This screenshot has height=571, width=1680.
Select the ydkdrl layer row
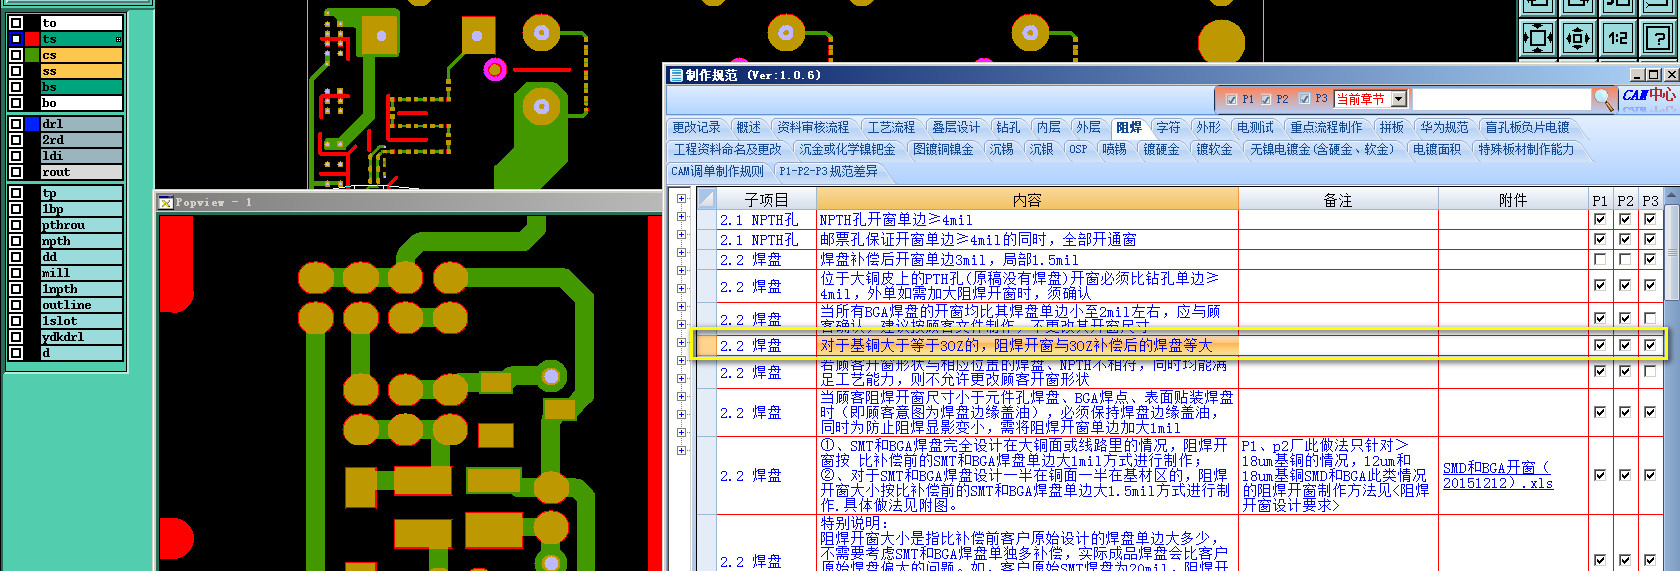[x=81, y=337]
